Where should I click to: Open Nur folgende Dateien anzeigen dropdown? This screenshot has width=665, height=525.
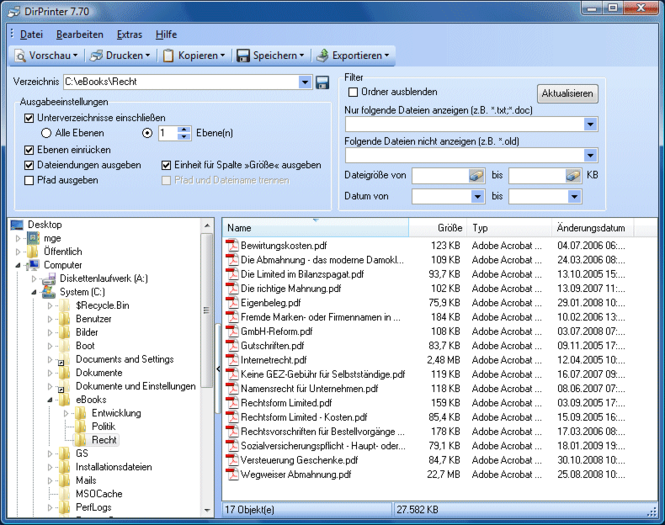click(x=590, y=124)
